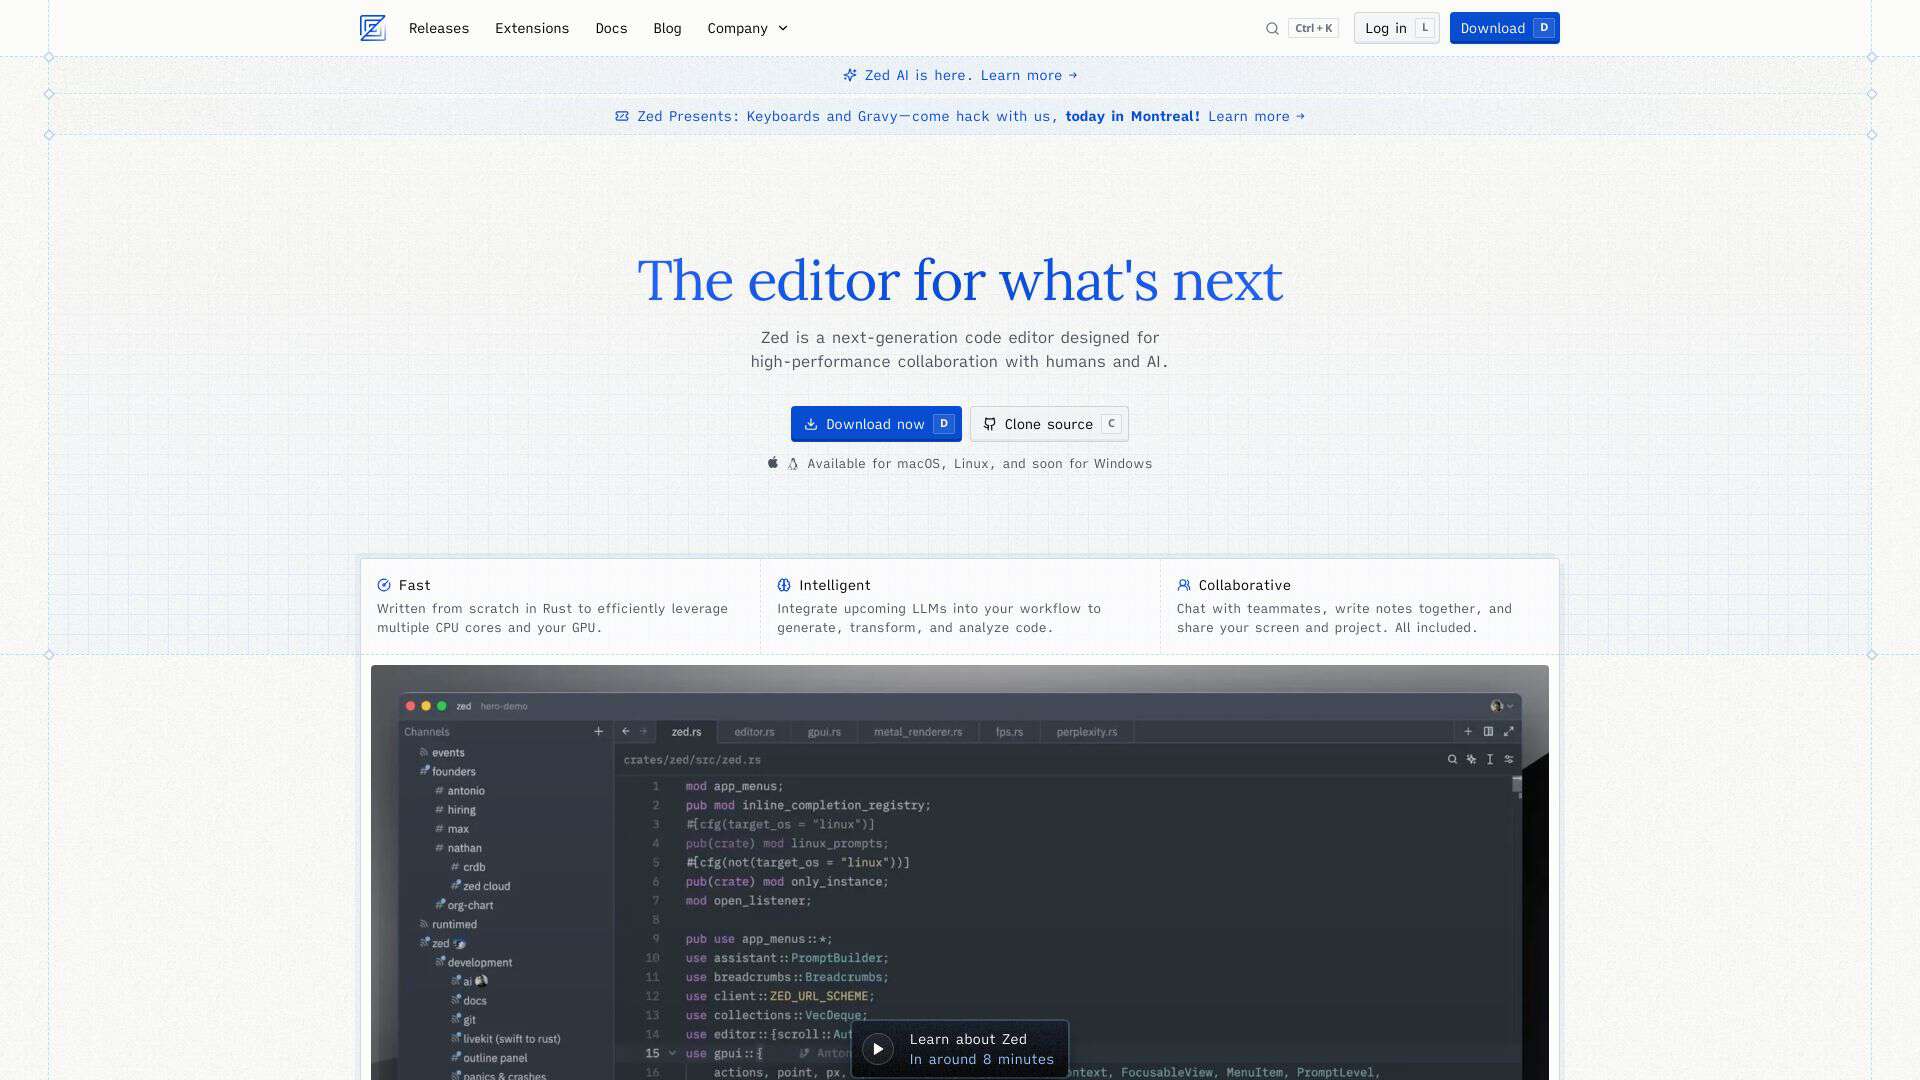Open editor controls with the sliders icon
The height and width of the screenshot is (1080, 1920).
pyautogui.click(x=1509, y=759)
